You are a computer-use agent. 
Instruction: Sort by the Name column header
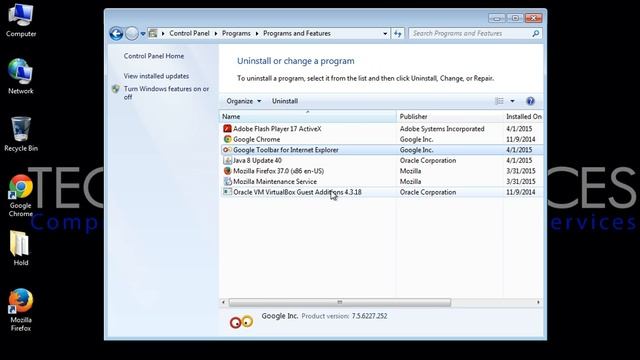click(x=308, y=117)
